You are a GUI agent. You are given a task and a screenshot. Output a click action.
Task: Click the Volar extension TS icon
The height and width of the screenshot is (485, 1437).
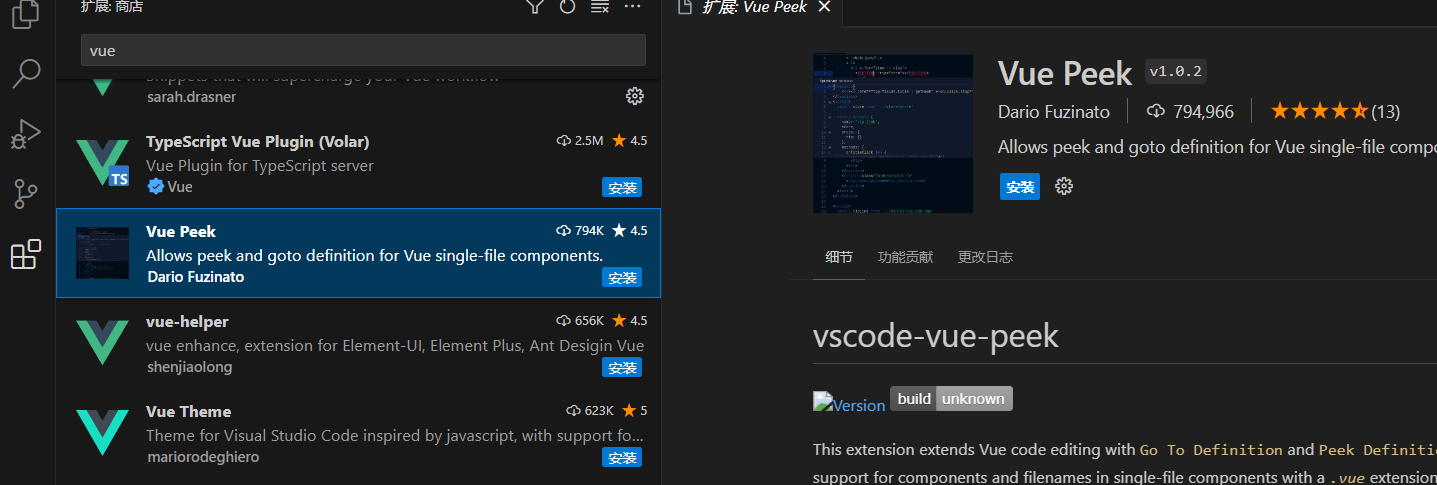click(x=103, y=163)
